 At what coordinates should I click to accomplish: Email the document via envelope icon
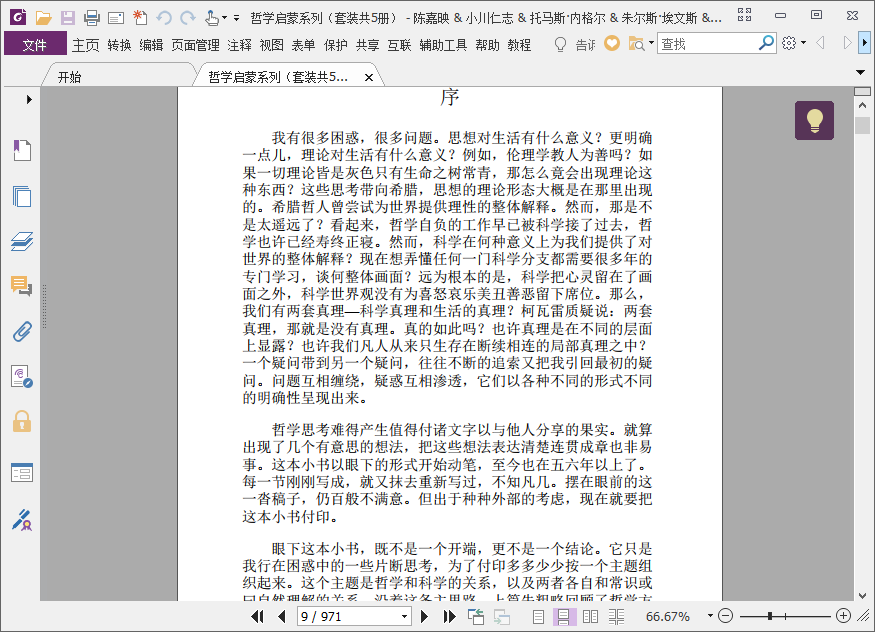click(116, 18)
